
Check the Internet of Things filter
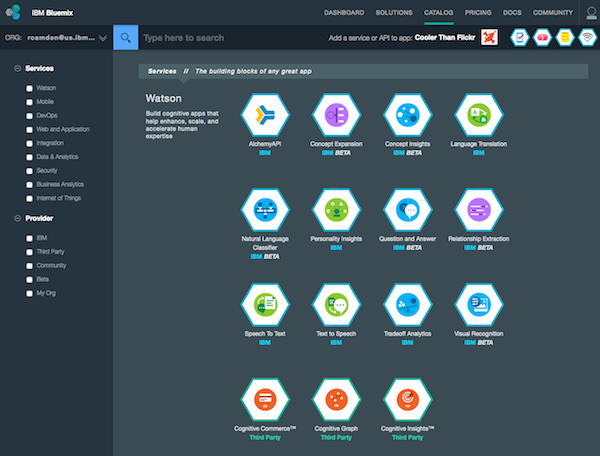pyautogui.click(x=29, y=199)
